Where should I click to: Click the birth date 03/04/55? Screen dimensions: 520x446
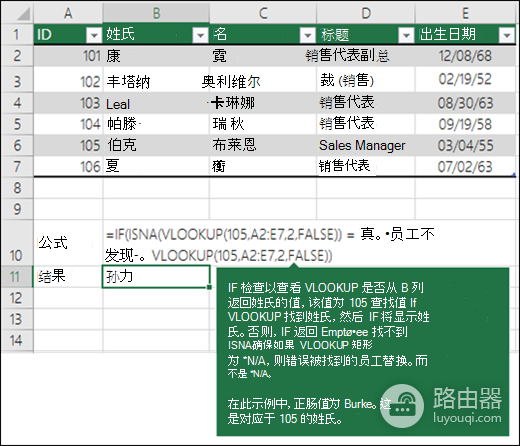click(465, 145)
